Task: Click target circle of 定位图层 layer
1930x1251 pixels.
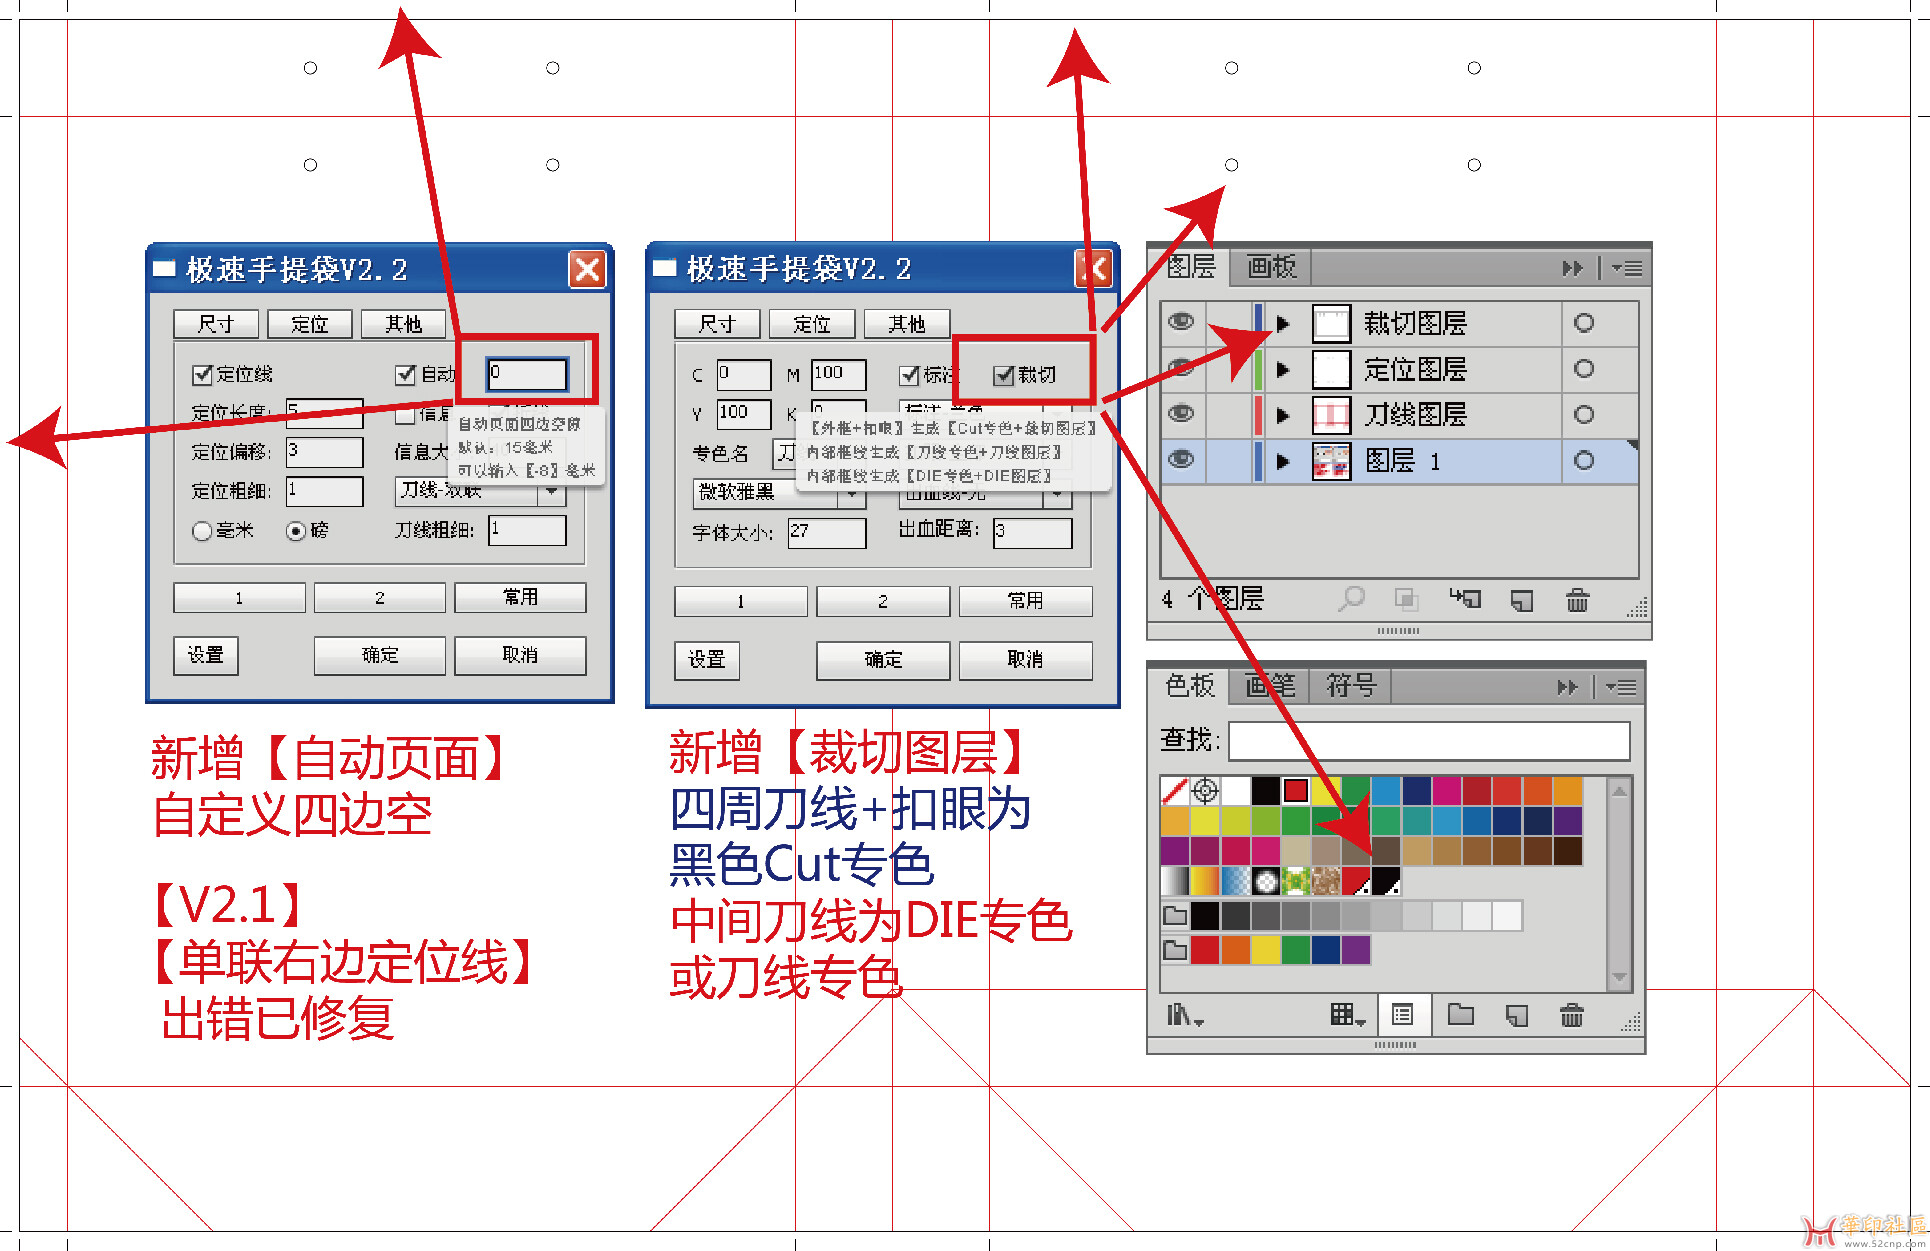Action: click(x=1584, y=369)
